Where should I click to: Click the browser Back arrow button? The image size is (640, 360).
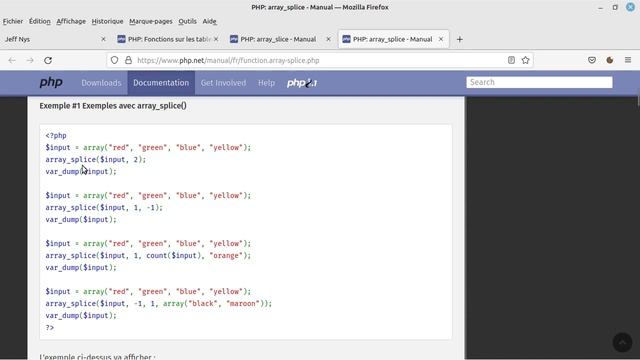click(x=12, y=60)
